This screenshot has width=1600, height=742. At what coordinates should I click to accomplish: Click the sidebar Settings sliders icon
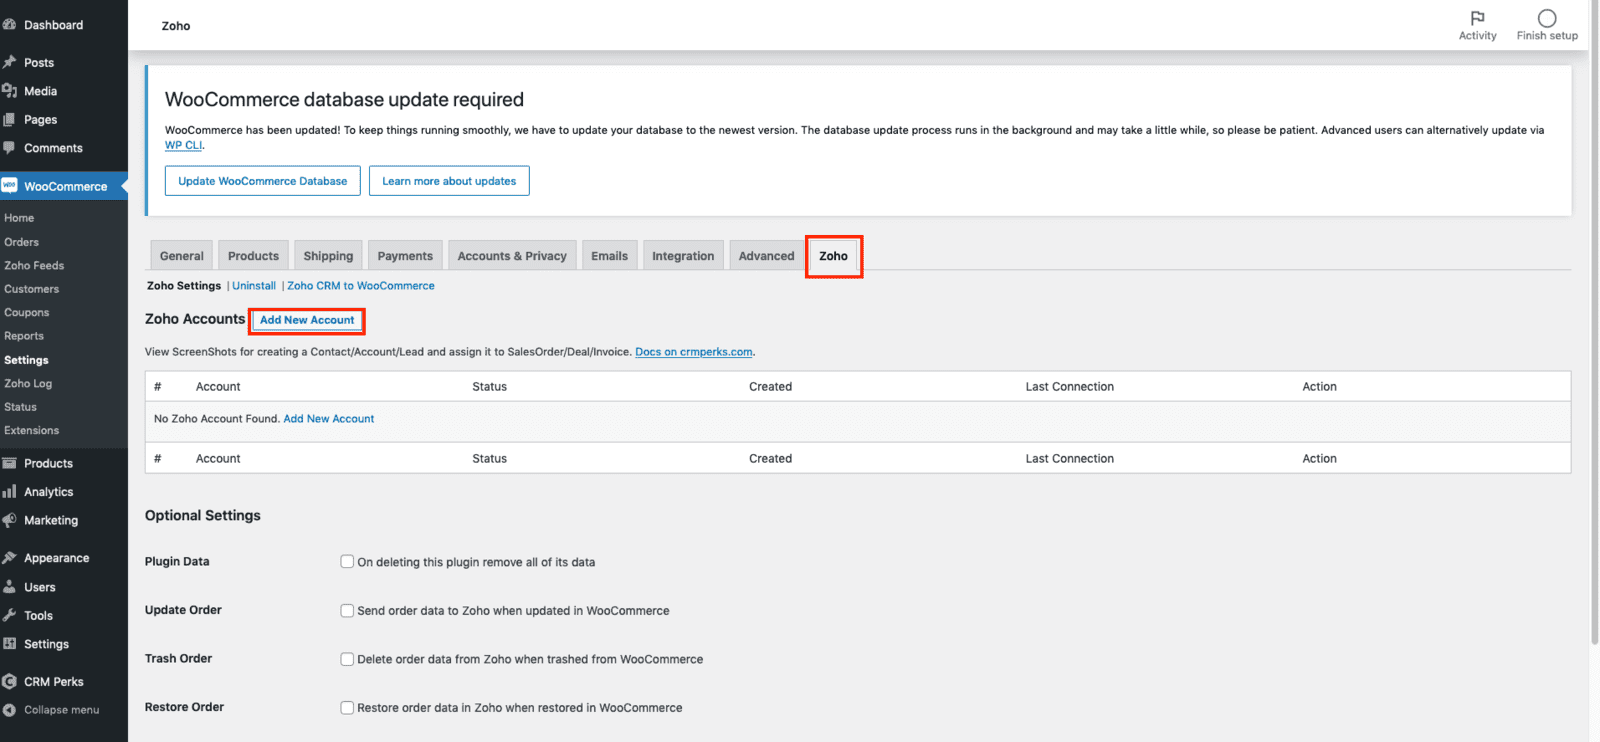click(x=9, y=644)
